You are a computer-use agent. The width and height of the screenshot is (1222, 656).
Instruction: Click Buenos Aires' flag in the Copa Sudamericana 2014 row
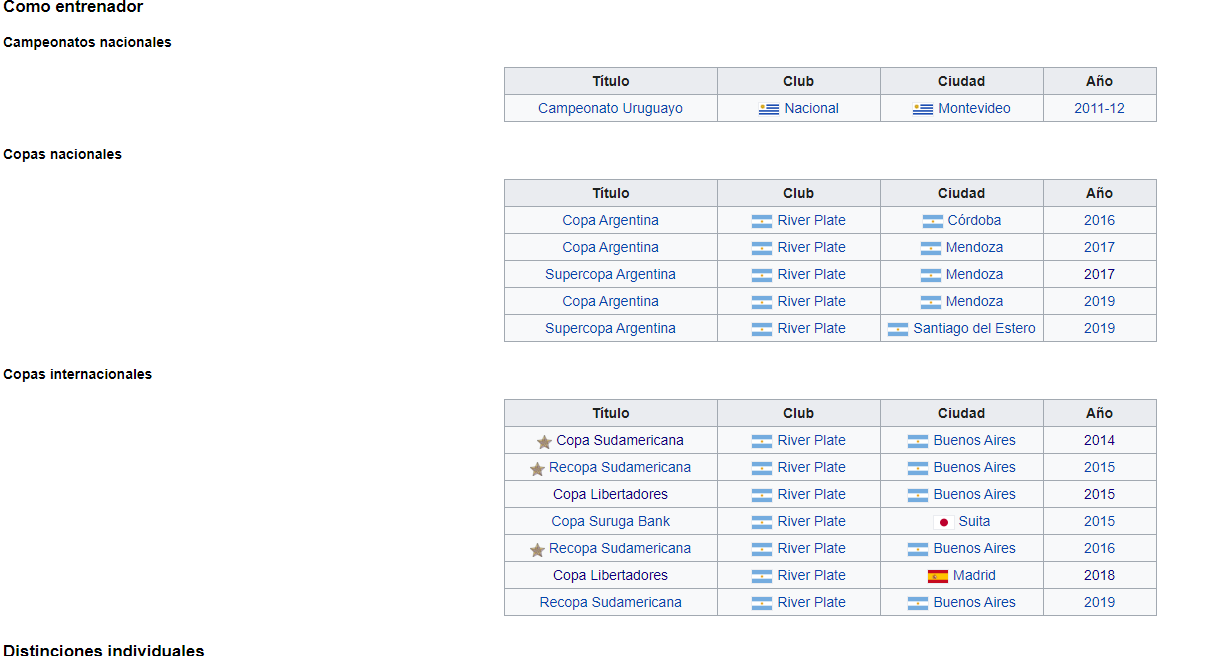(918, 441)
